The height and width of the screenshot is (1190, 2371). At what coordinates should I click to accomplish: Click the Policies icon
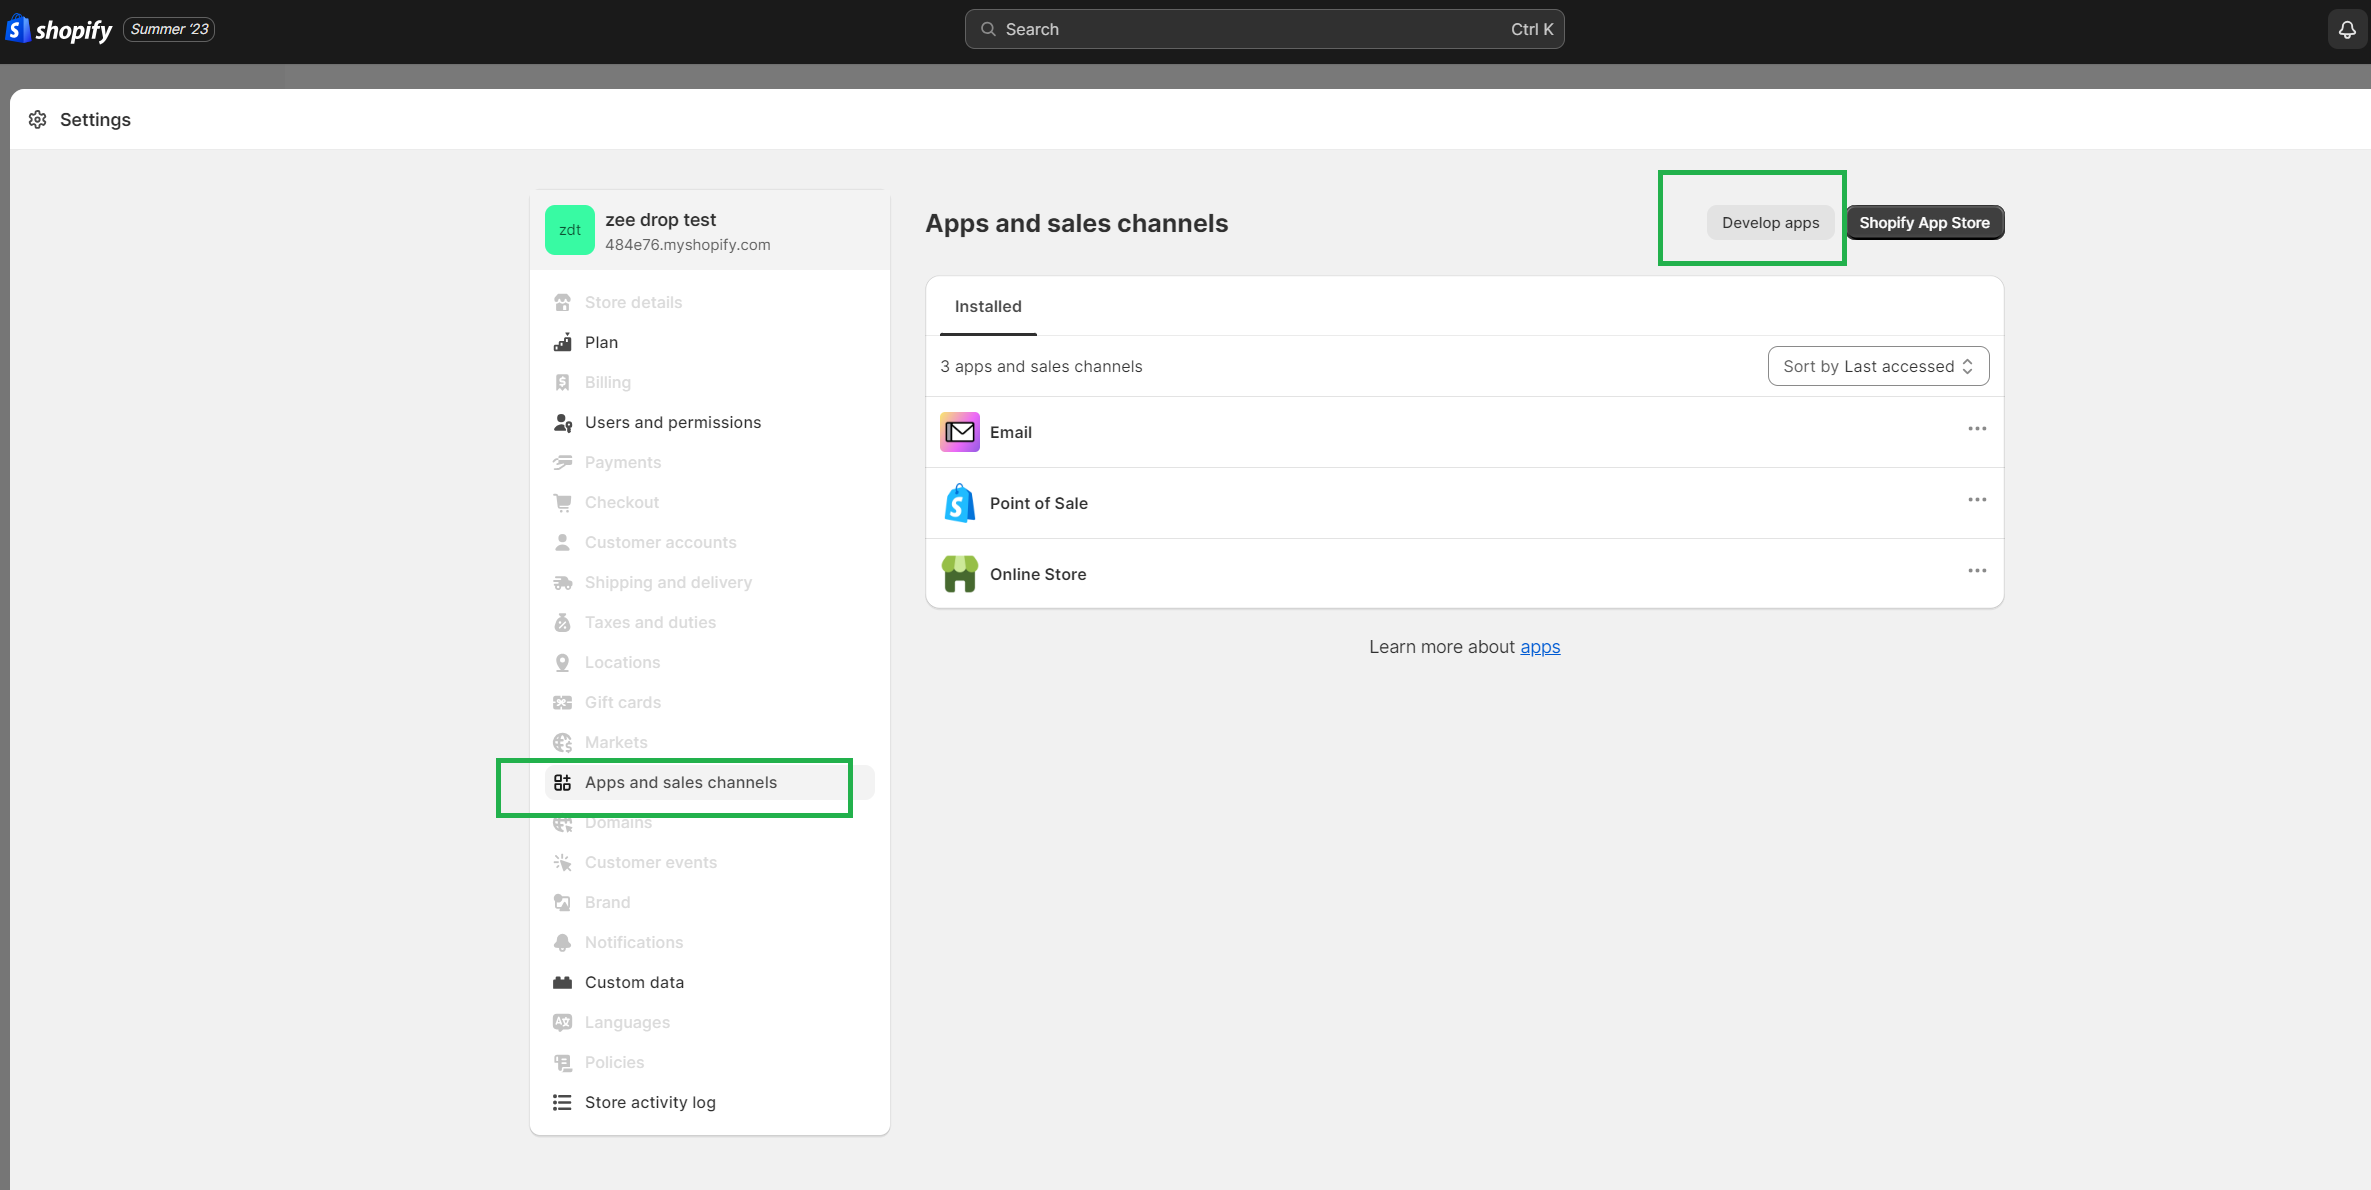point(563,1063)
